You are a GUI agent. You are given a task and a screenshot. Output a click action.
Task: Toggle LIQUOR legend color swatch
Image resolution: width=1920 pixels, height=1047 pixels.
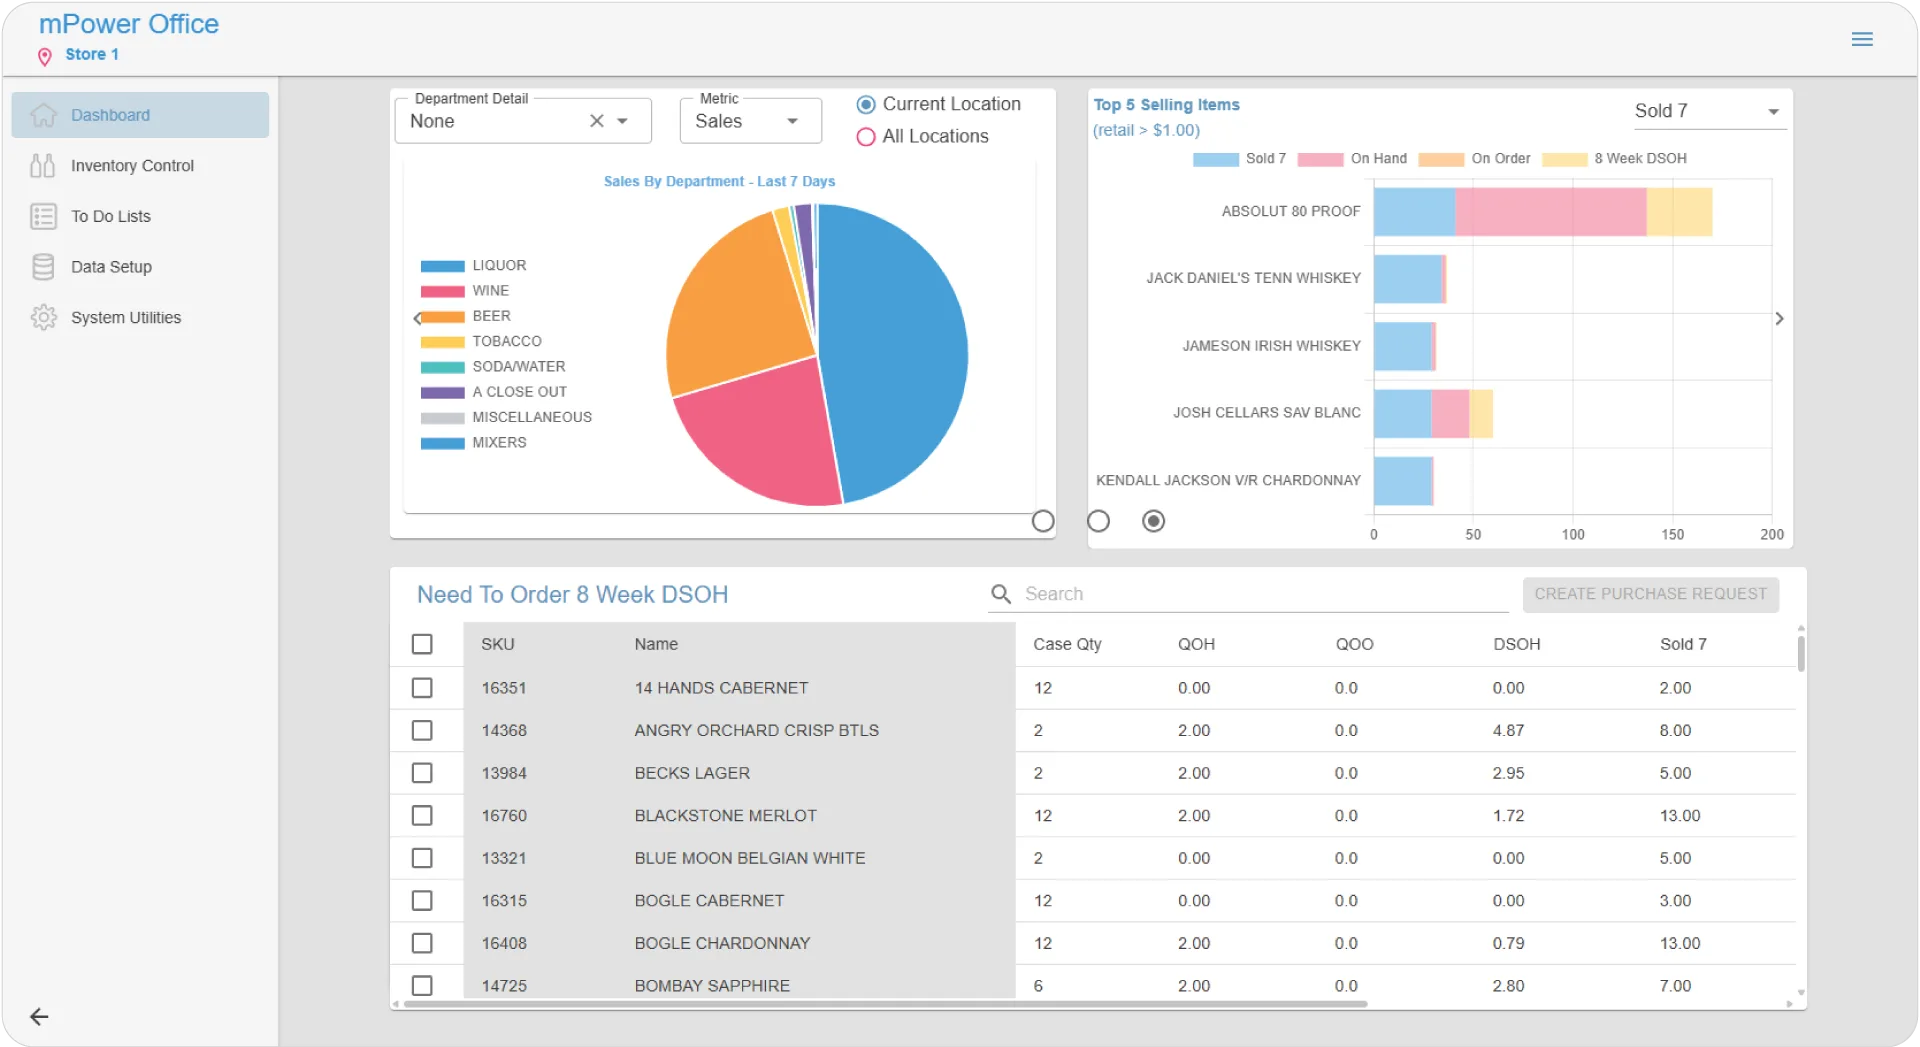point(442,266)
